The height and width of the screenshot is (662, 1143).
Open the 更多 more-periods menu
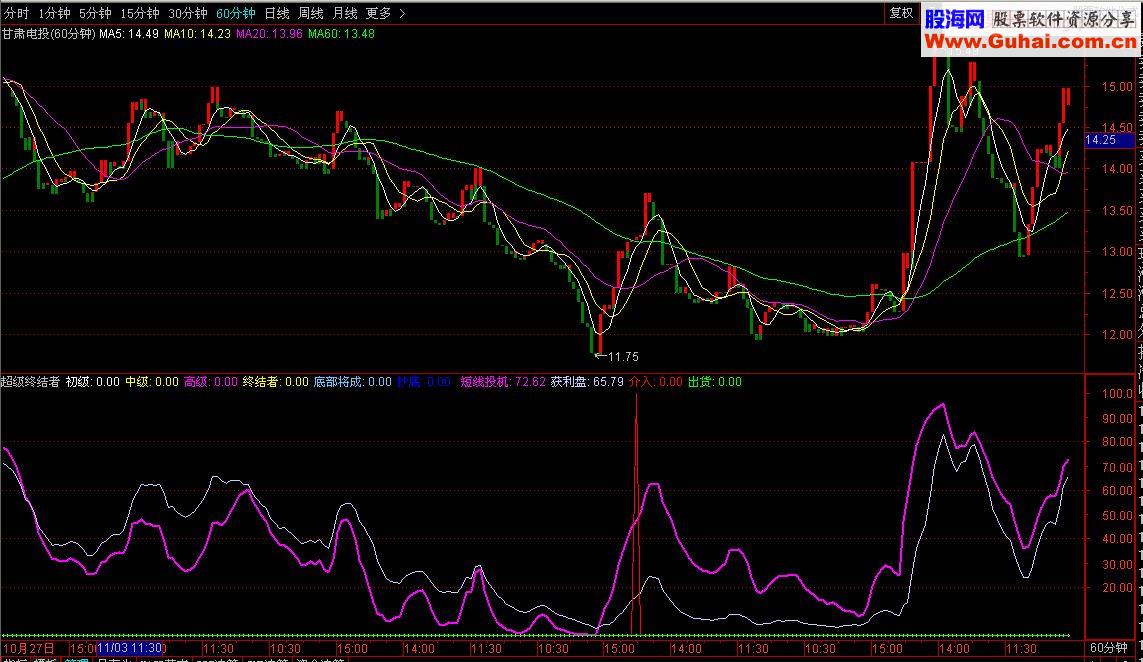378,13
